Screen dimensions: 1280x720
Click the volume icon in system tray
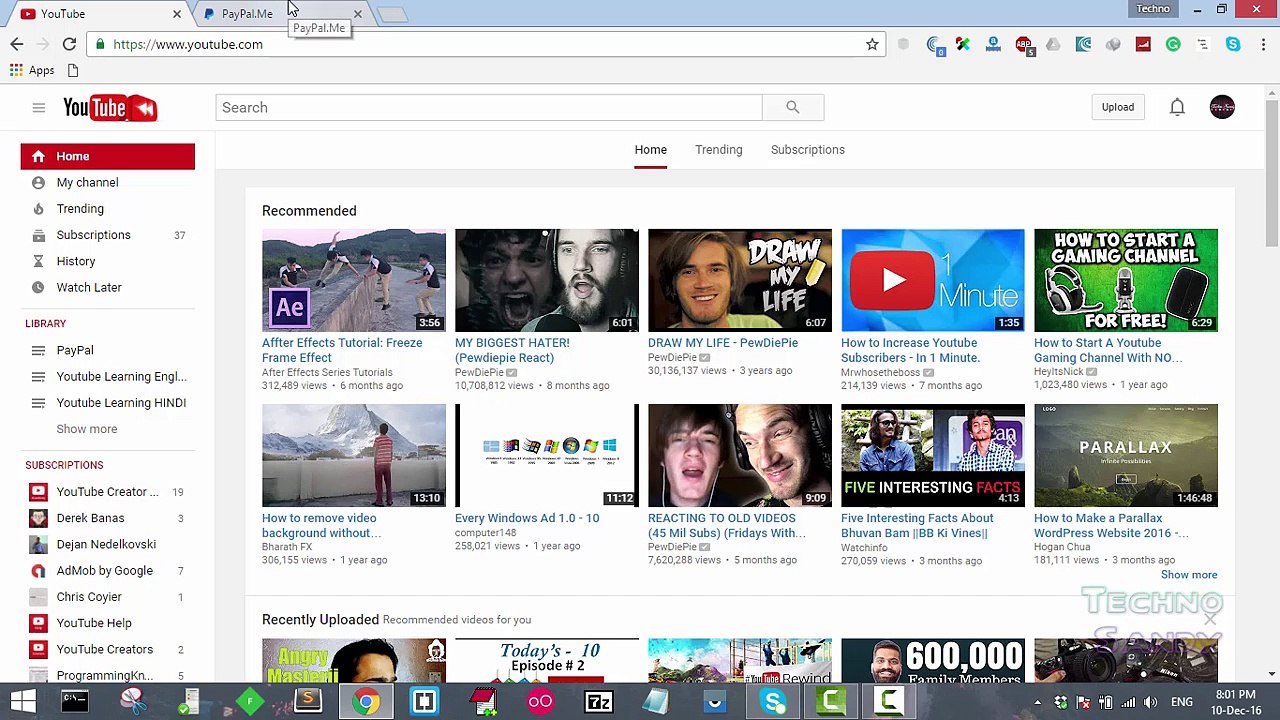[1150, 702]
